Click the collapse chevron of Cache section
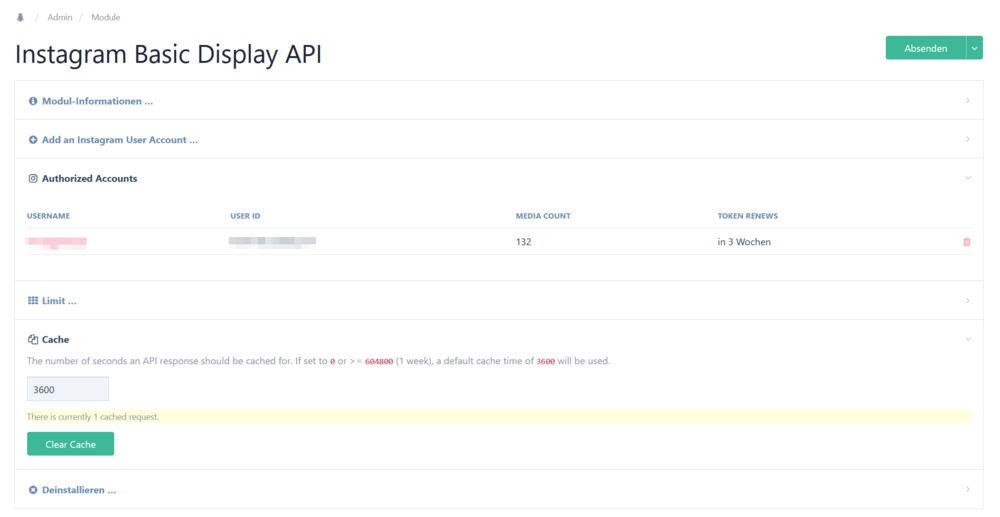Image resolution: width=1000 pixels, height=517 pixels. click(x=967, y=339)
